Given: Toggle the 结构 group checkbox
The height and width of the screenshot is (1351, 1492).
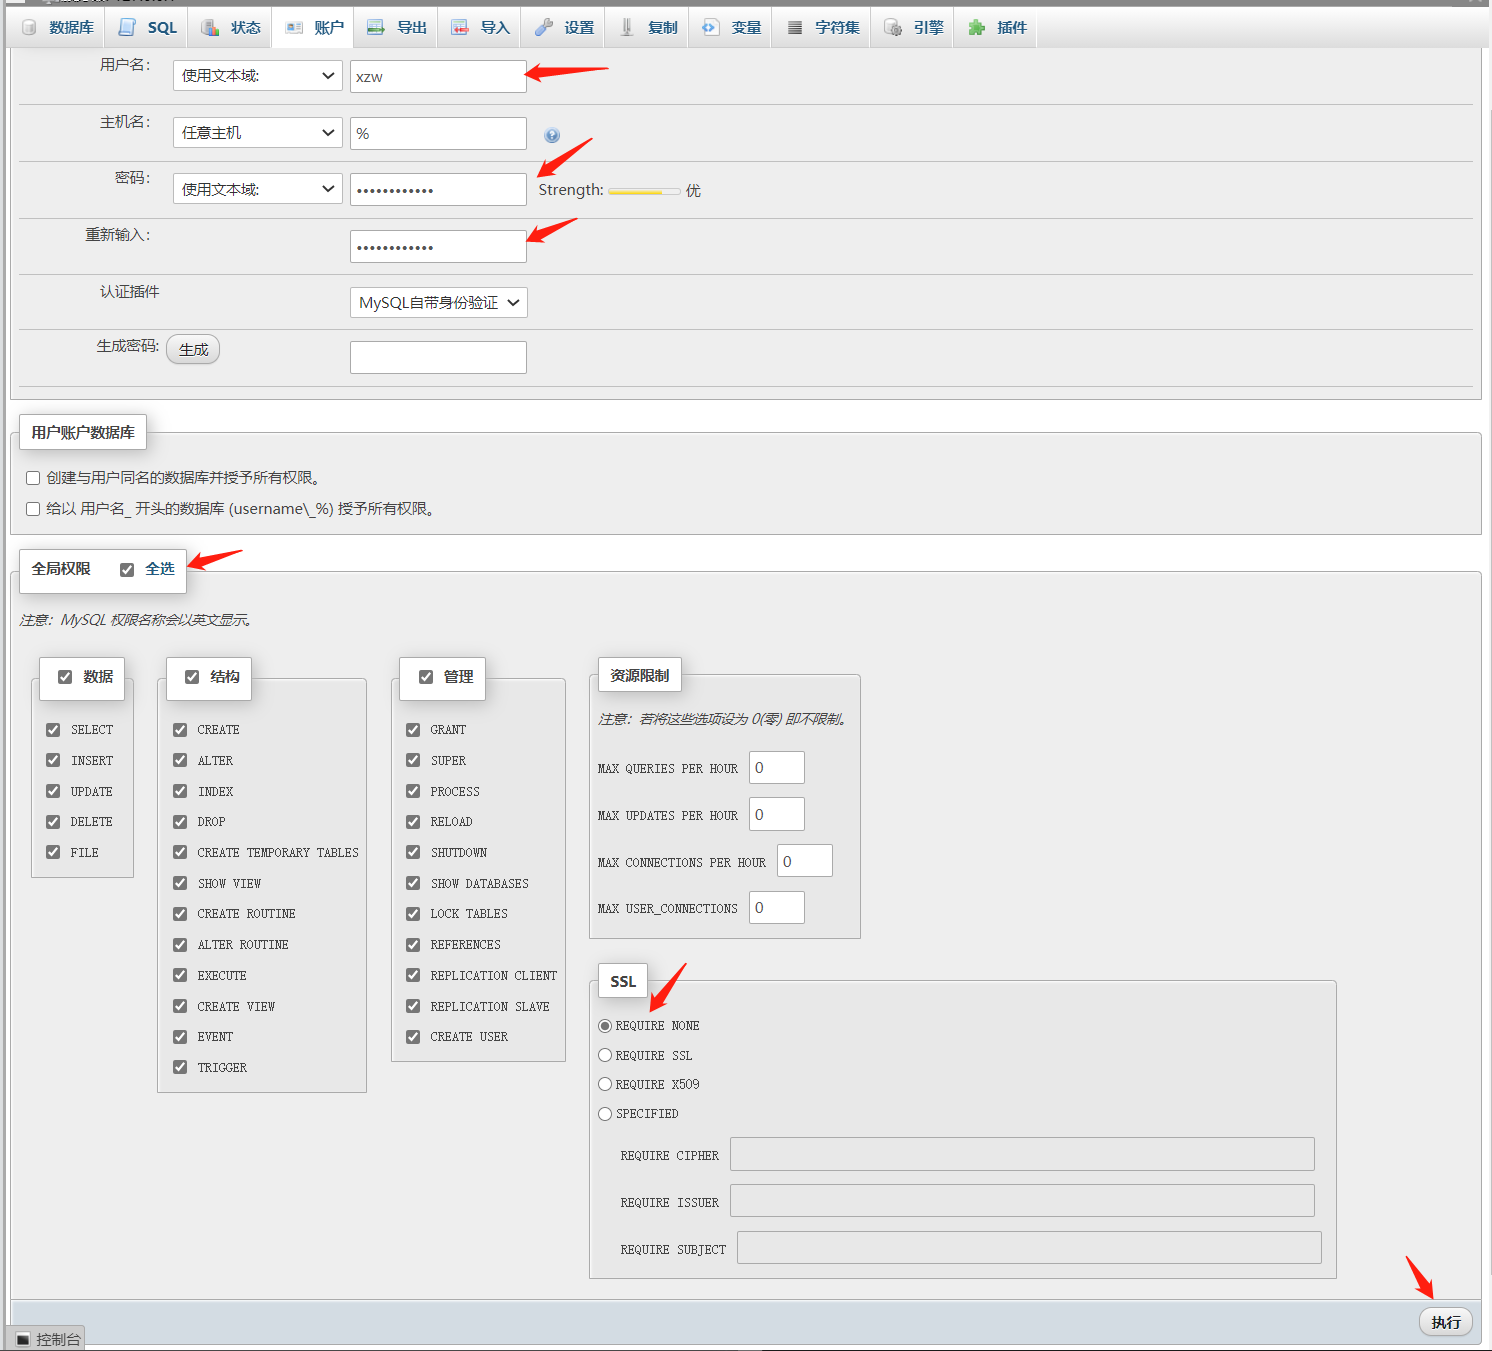Looking at the screenshot, I should [192, 677].
